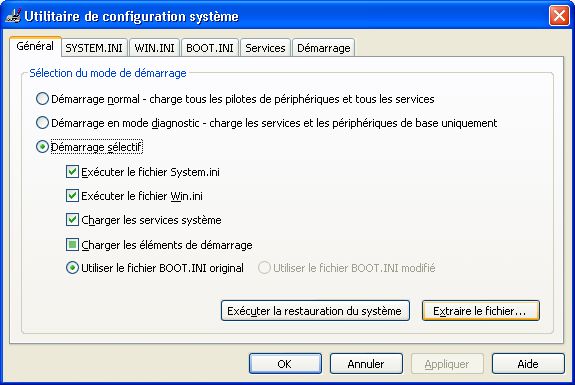Open the BOOT.INI tab
Screen dimensions: 575x385
pyautogui.click(x=210, y=48)
